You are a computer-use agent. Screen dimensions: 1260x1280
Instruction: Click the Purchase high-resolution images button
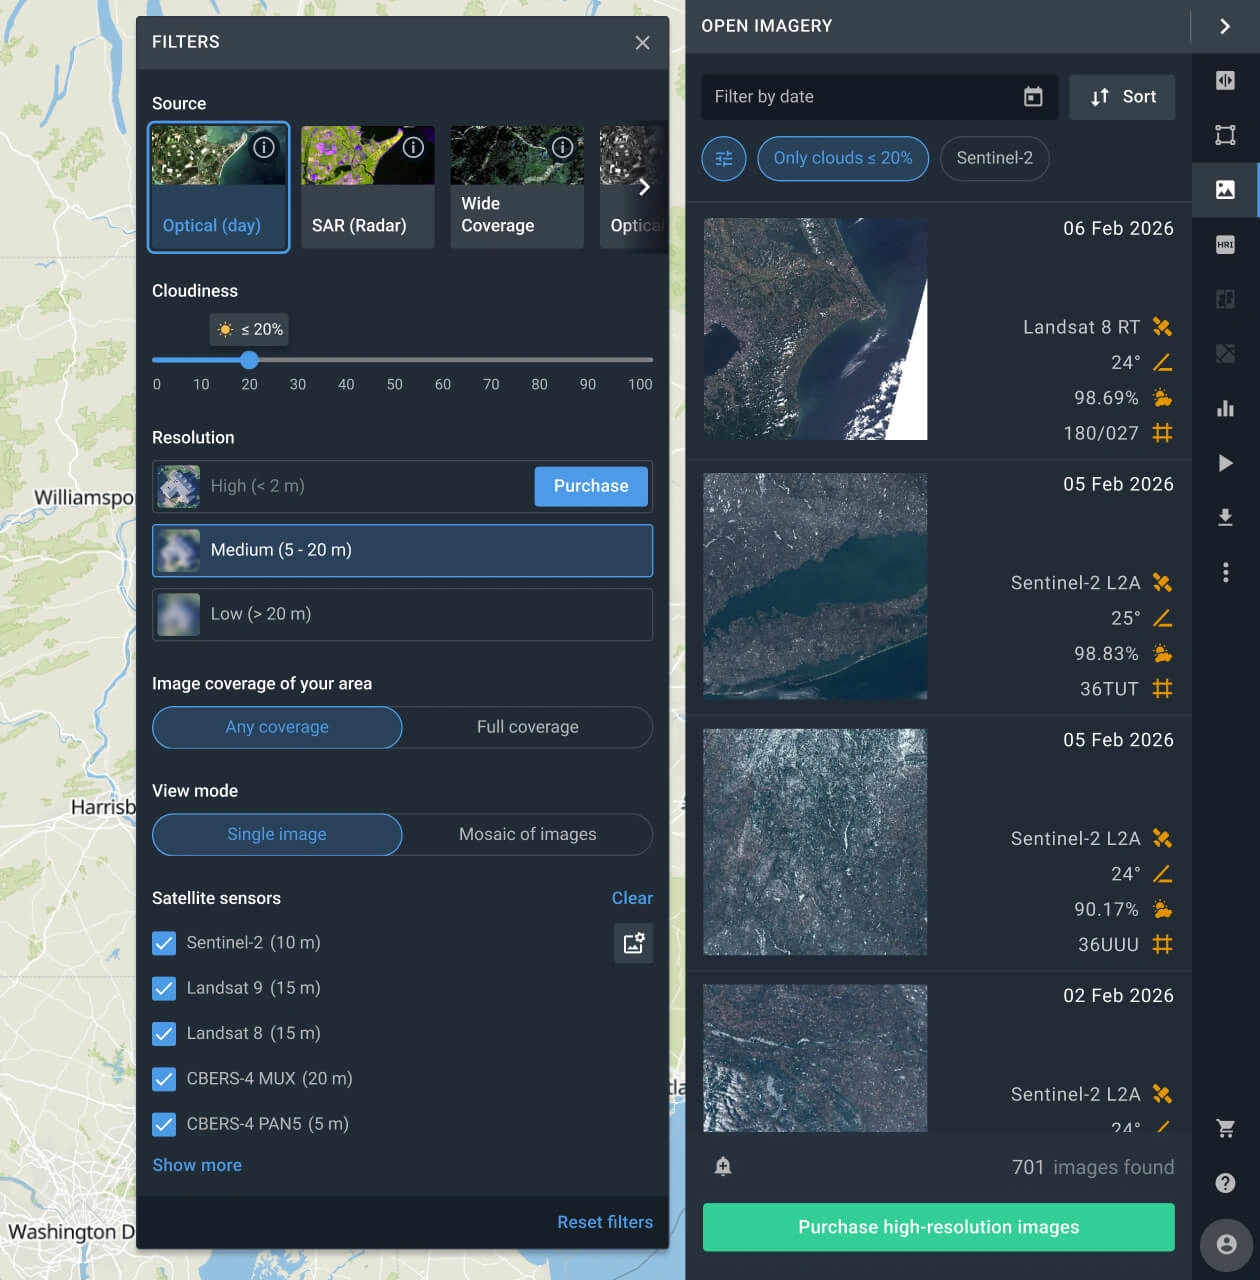[938, 1227]
